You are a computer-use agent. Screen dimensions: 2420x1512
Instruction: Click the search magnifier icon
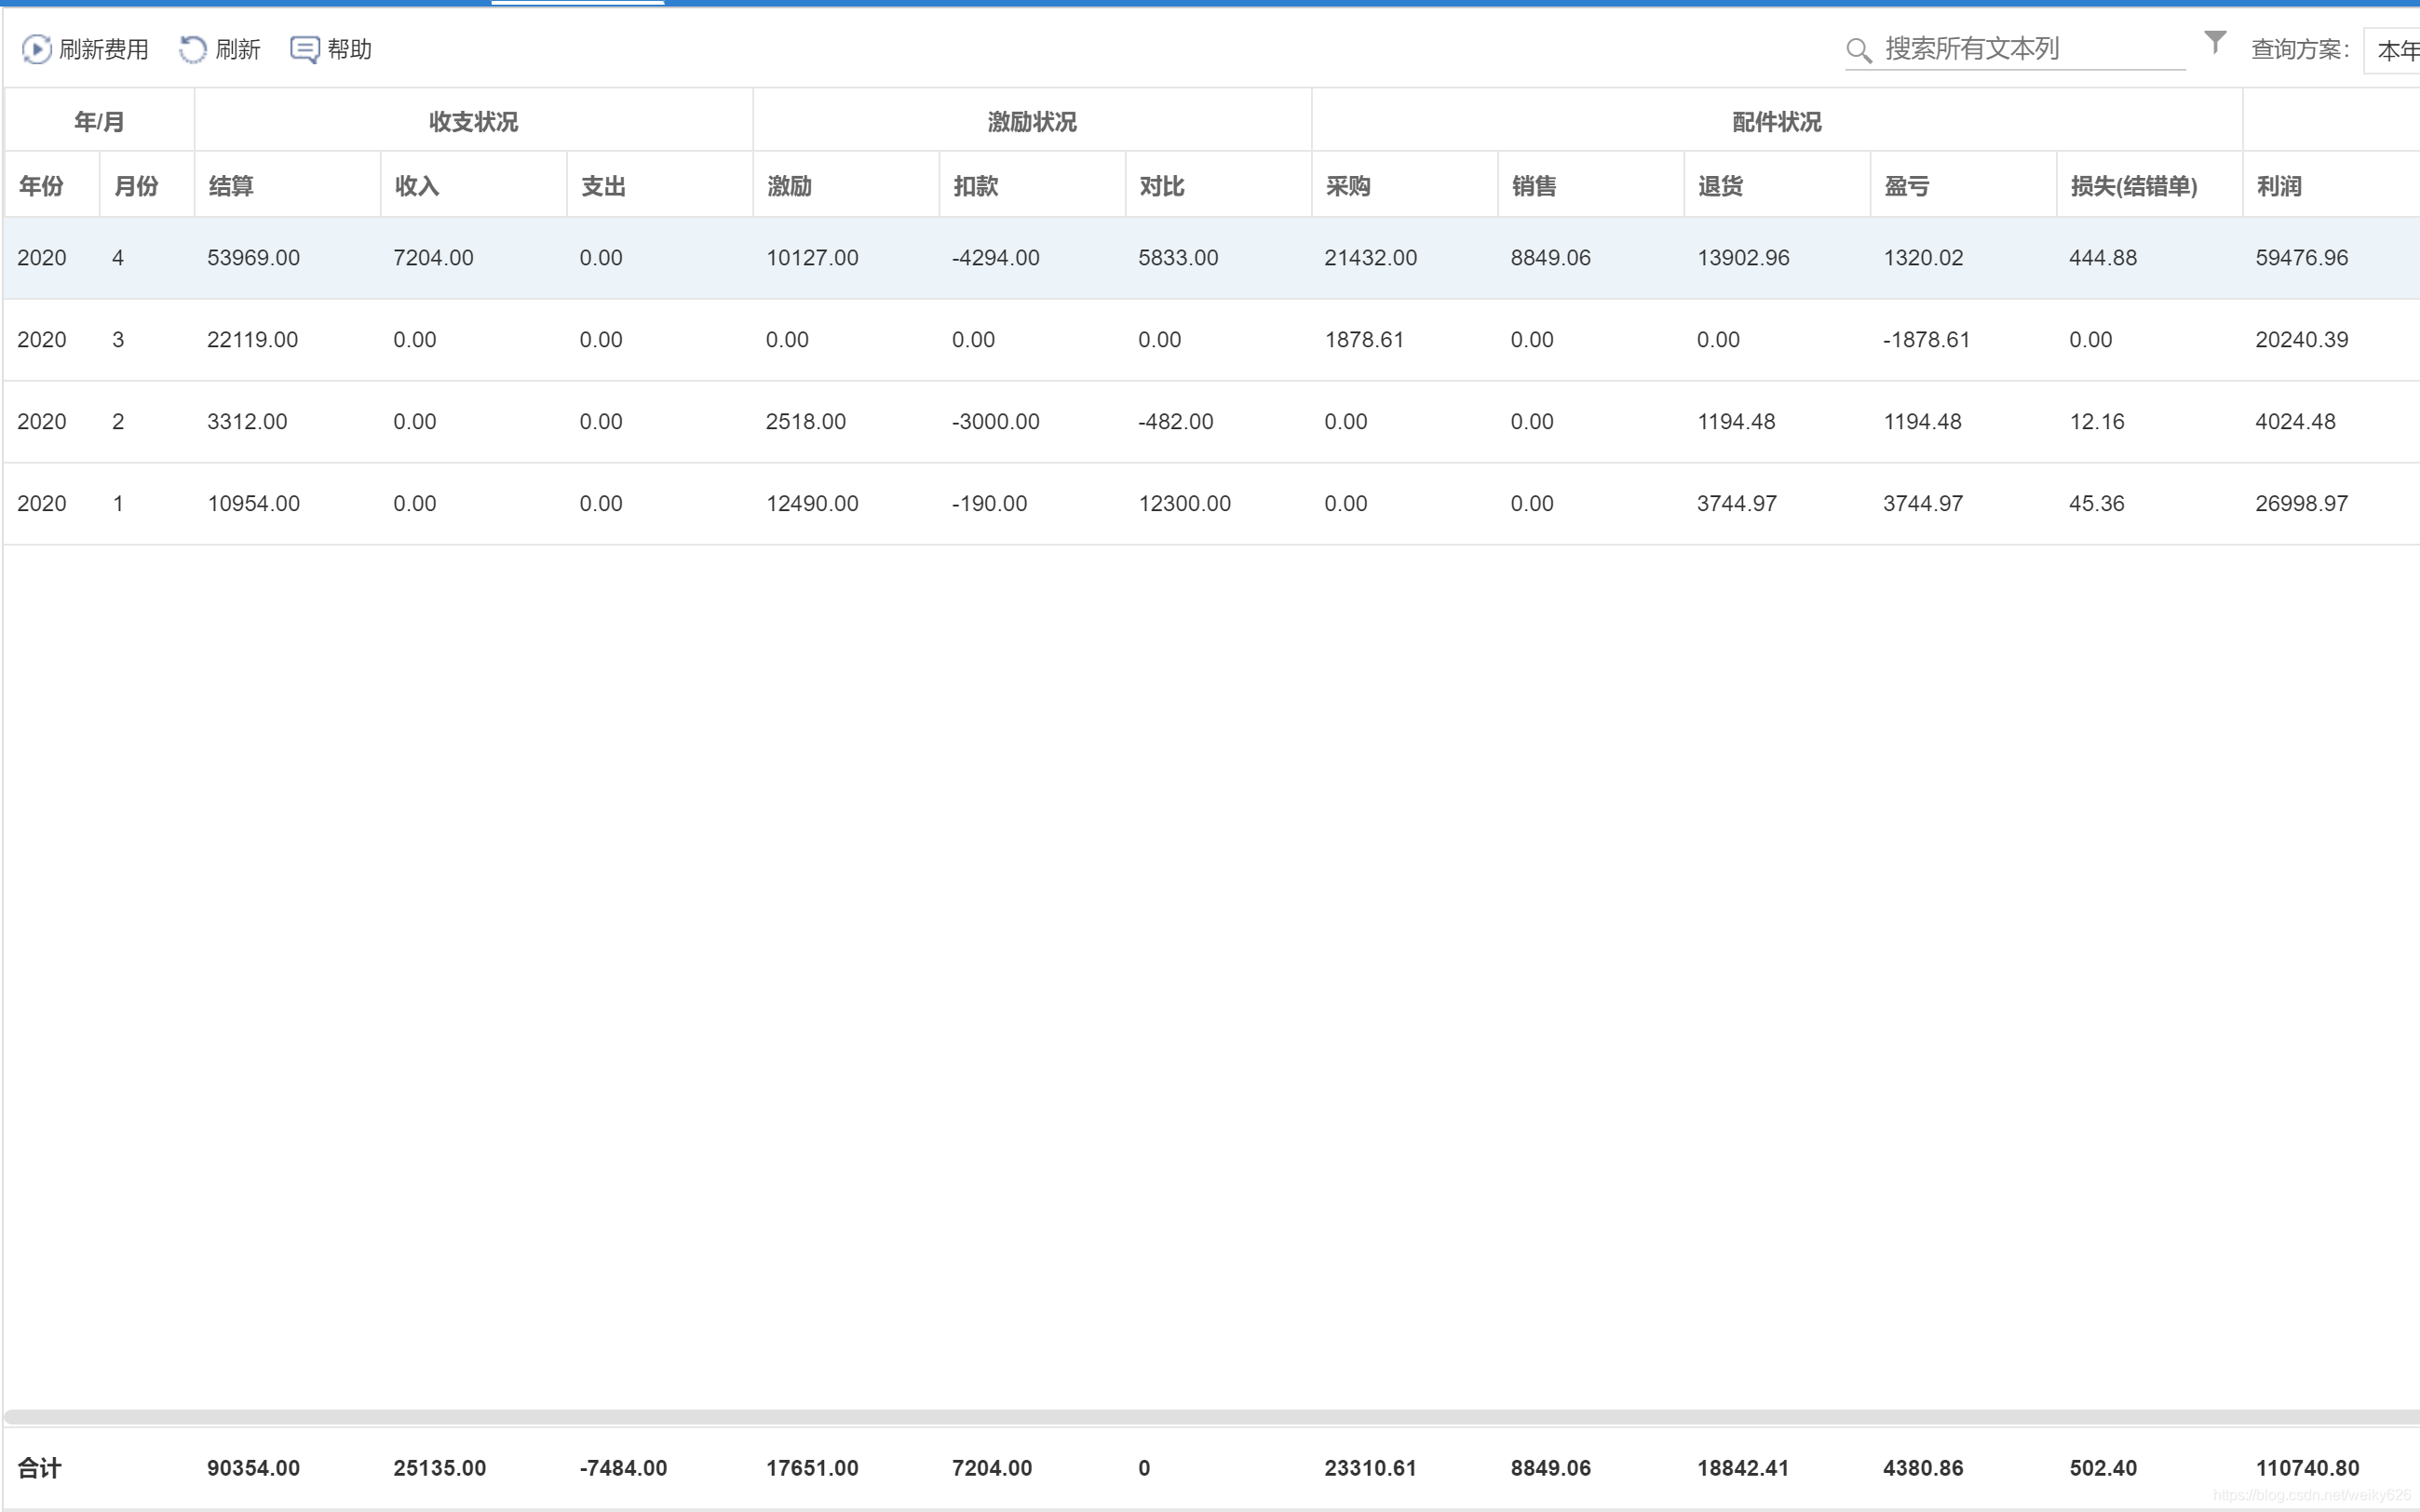click(1858, 50)
